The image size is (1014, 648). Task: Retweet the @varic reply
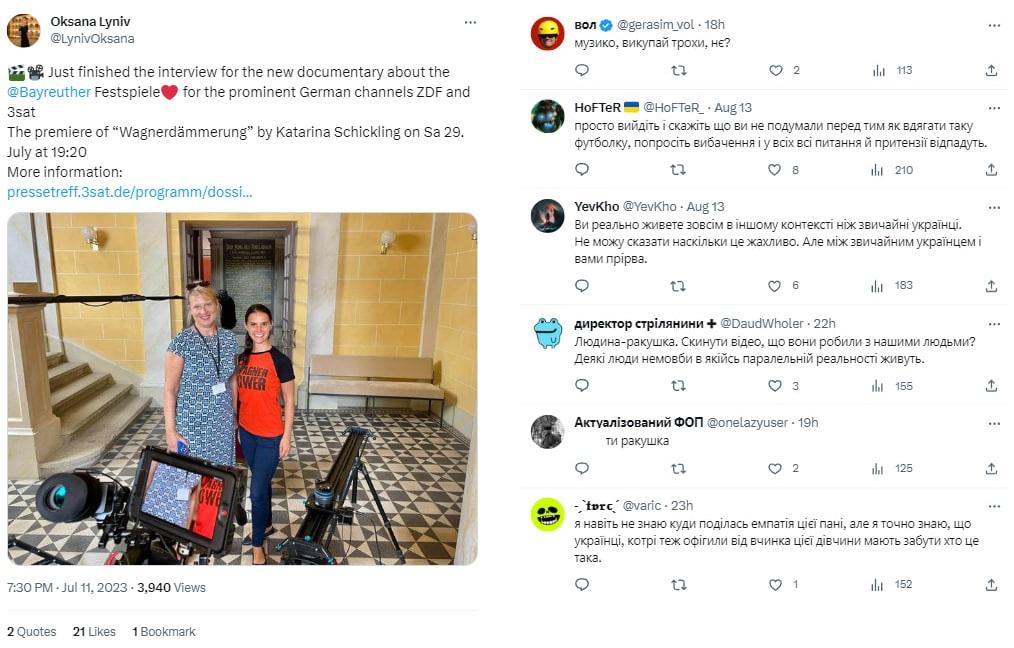[x=678, y=585]
